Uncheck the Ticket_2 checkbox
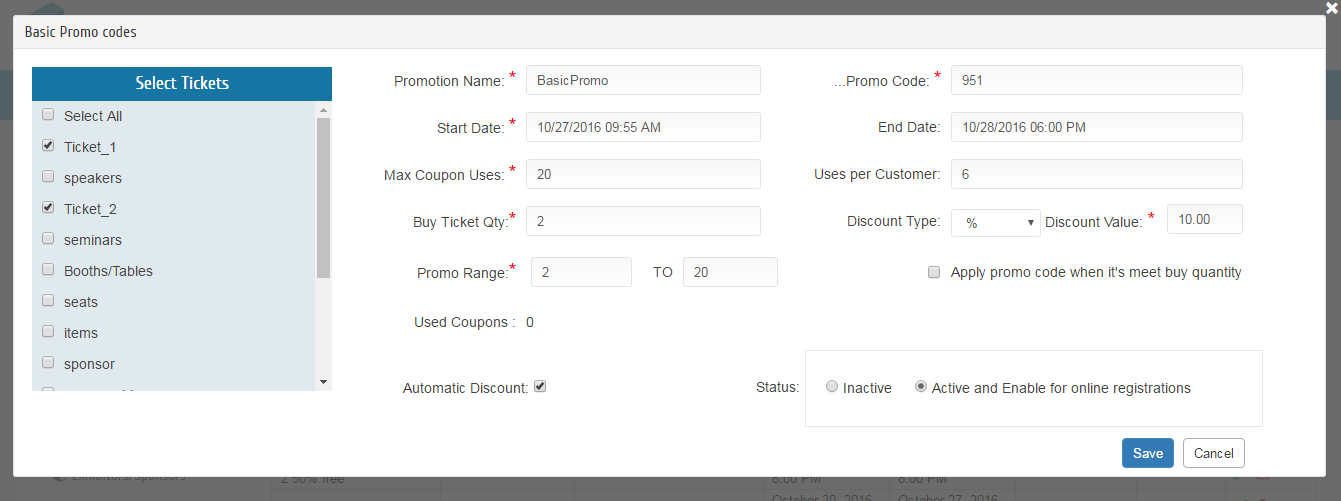Viewport: 1341px width, 501px height. coord(48,208)
